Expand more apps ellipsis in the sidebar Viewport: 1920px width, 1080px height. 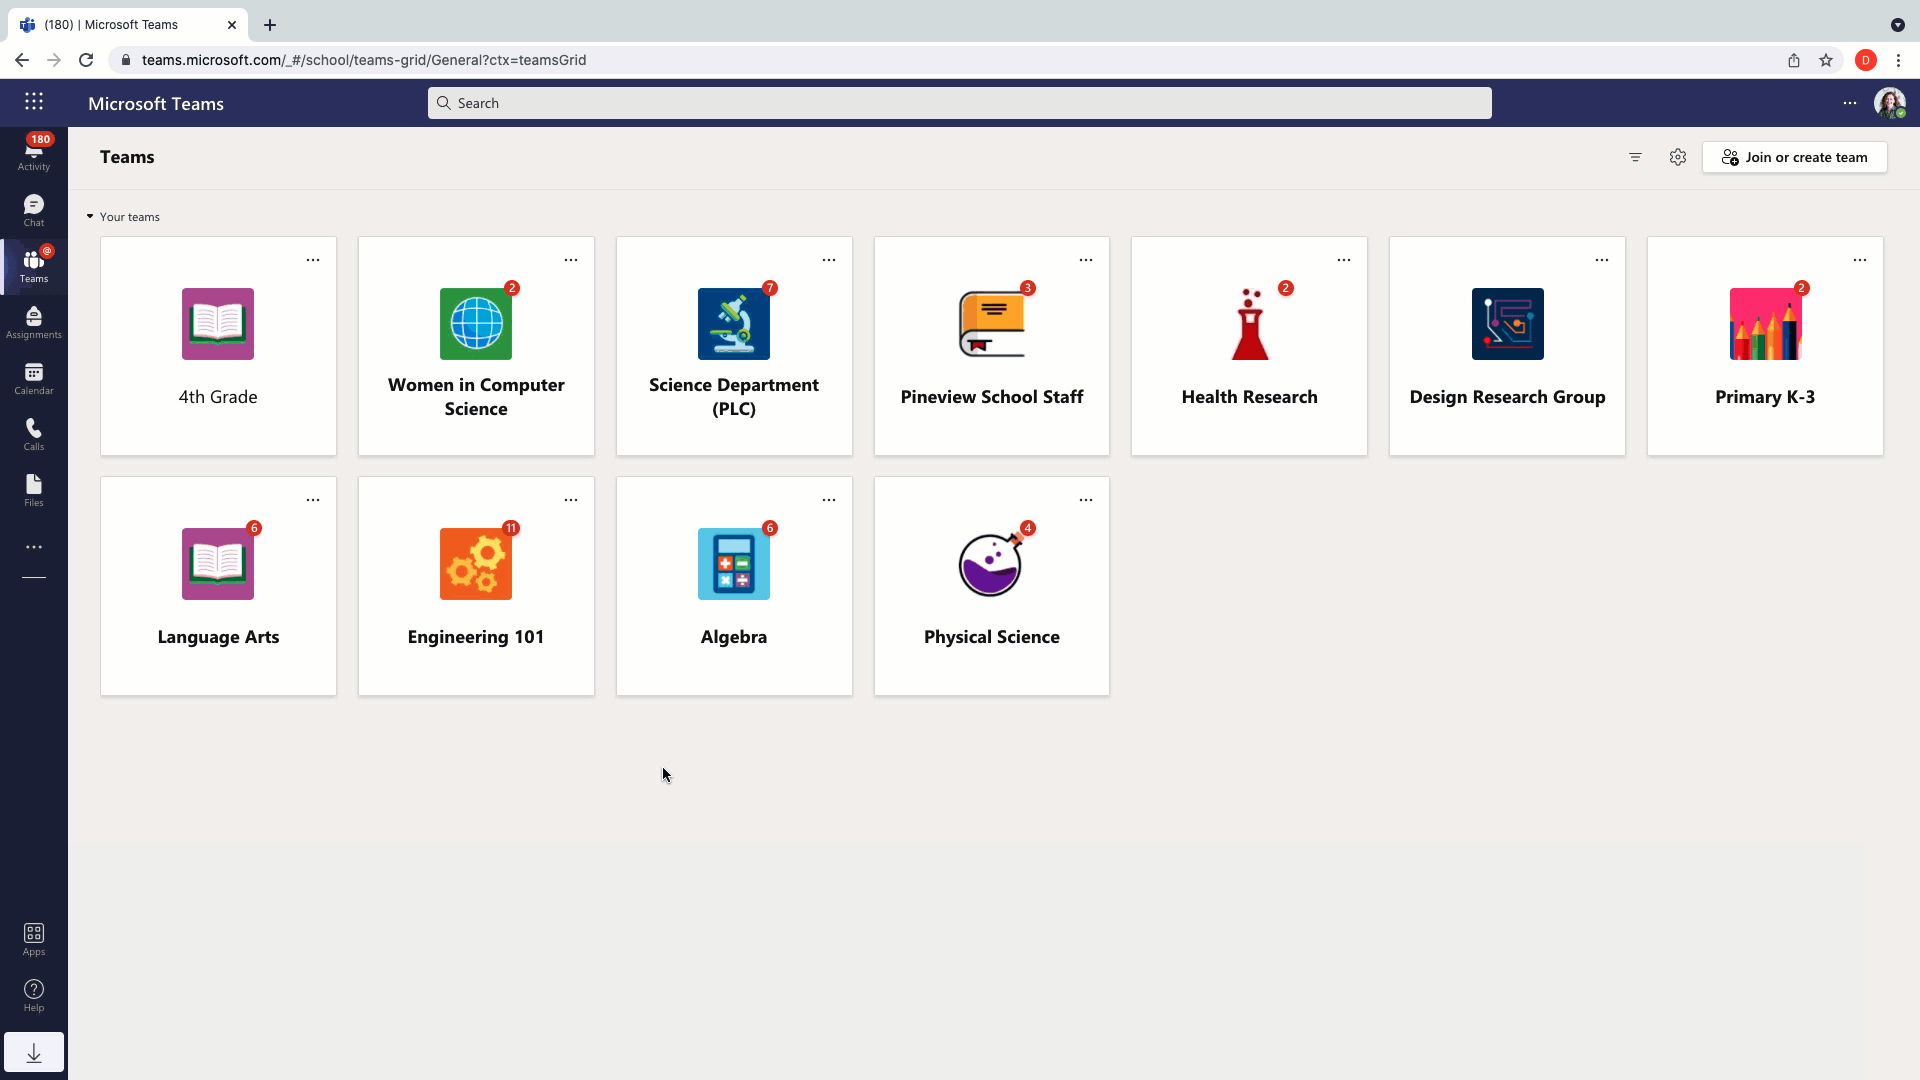click(x=33, y=547)
